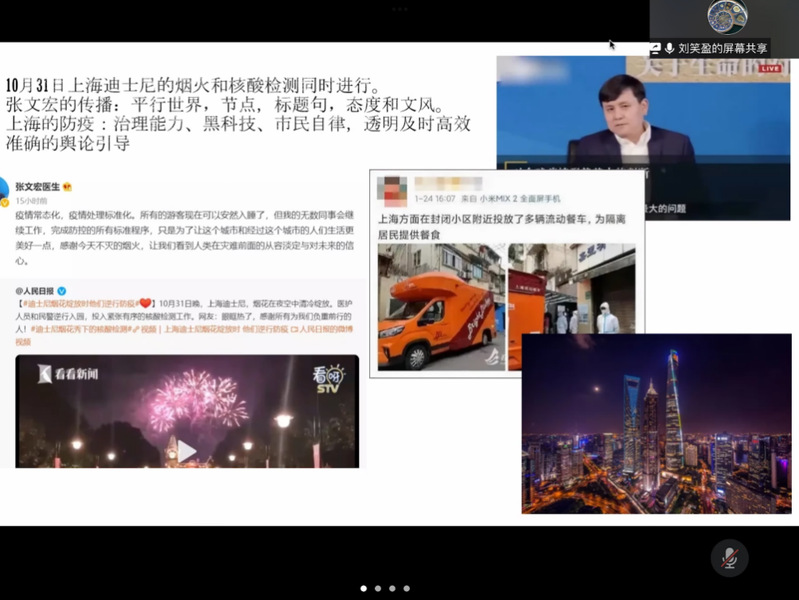Select the line starting 上海的防疫
Image resolution: width=799 pixels, height=600 pixels.
click(238, 124)
